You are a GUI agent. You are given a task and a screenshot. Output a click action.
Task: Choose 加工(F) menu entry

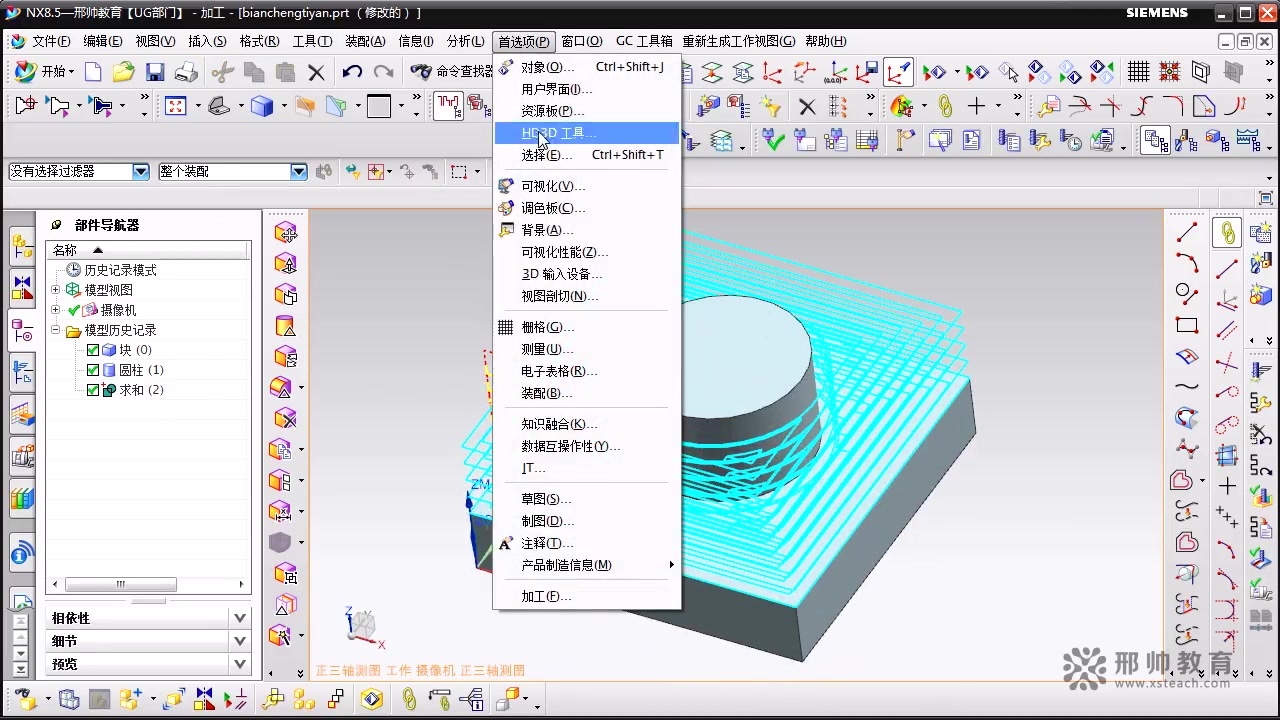point(587,596)
